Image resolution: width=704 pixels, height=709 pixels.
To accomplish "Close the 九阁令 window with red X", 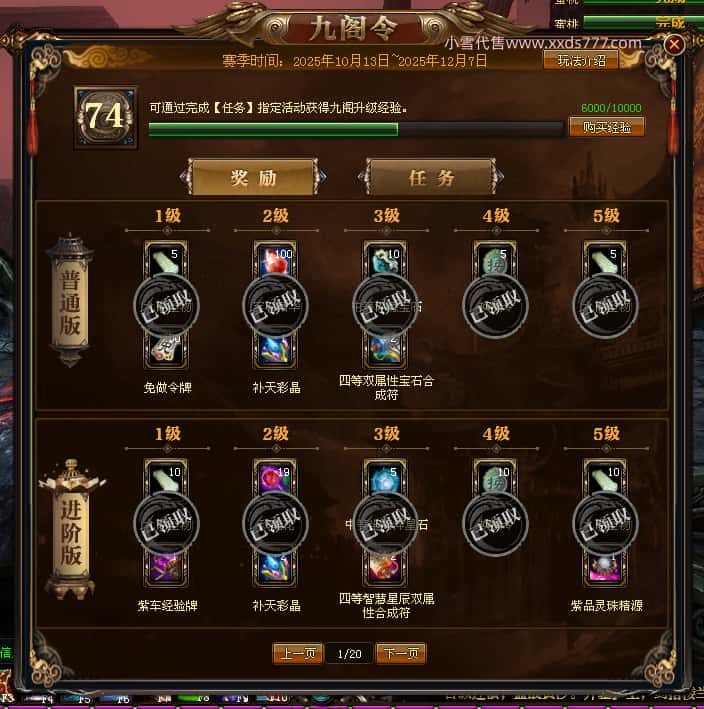I will pos(674,44).
